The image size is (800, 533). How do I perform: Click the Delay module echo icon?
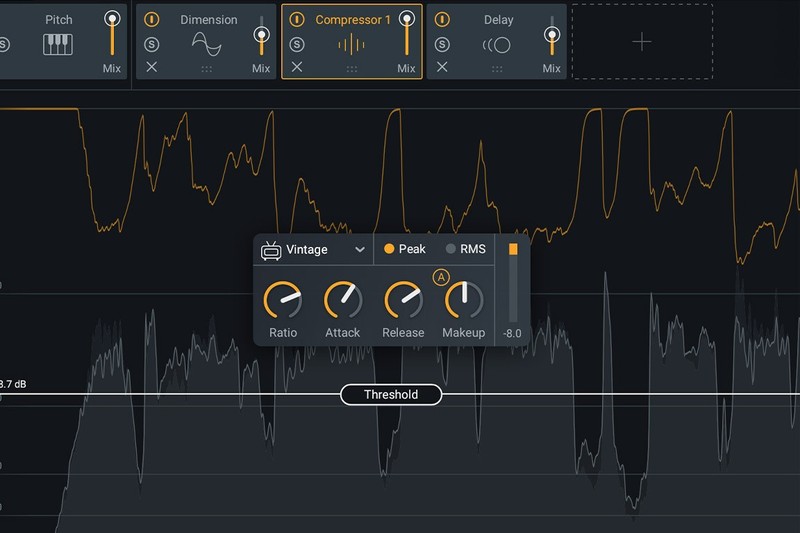pyautogui.click(x=497, y=45)
